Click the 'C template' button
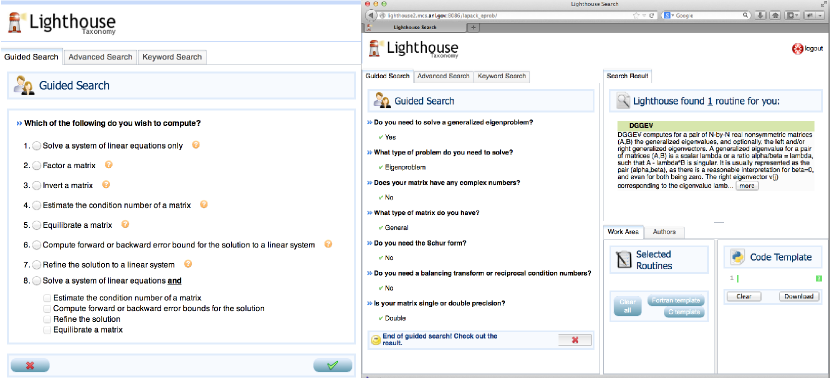The image size is (830, 378). 684,312
